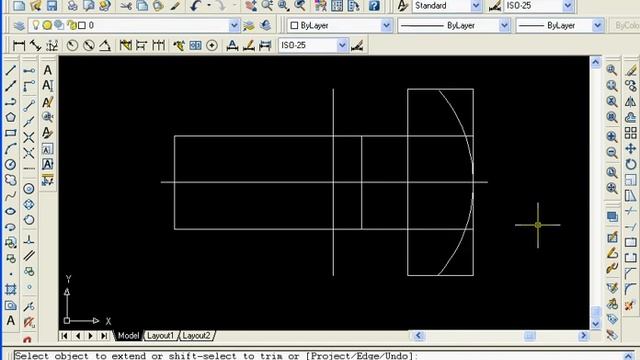Screen dimensions: 640x360
Task: Open the Help question mark icon
Action: tap(373, 6)
